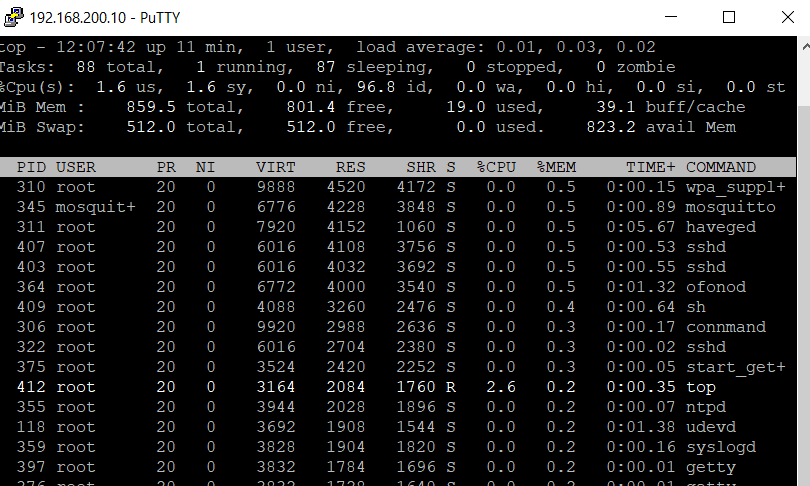810x486 pixels.
Task: Click the 'ntpd' command text
Action: (x=706, y=407)
